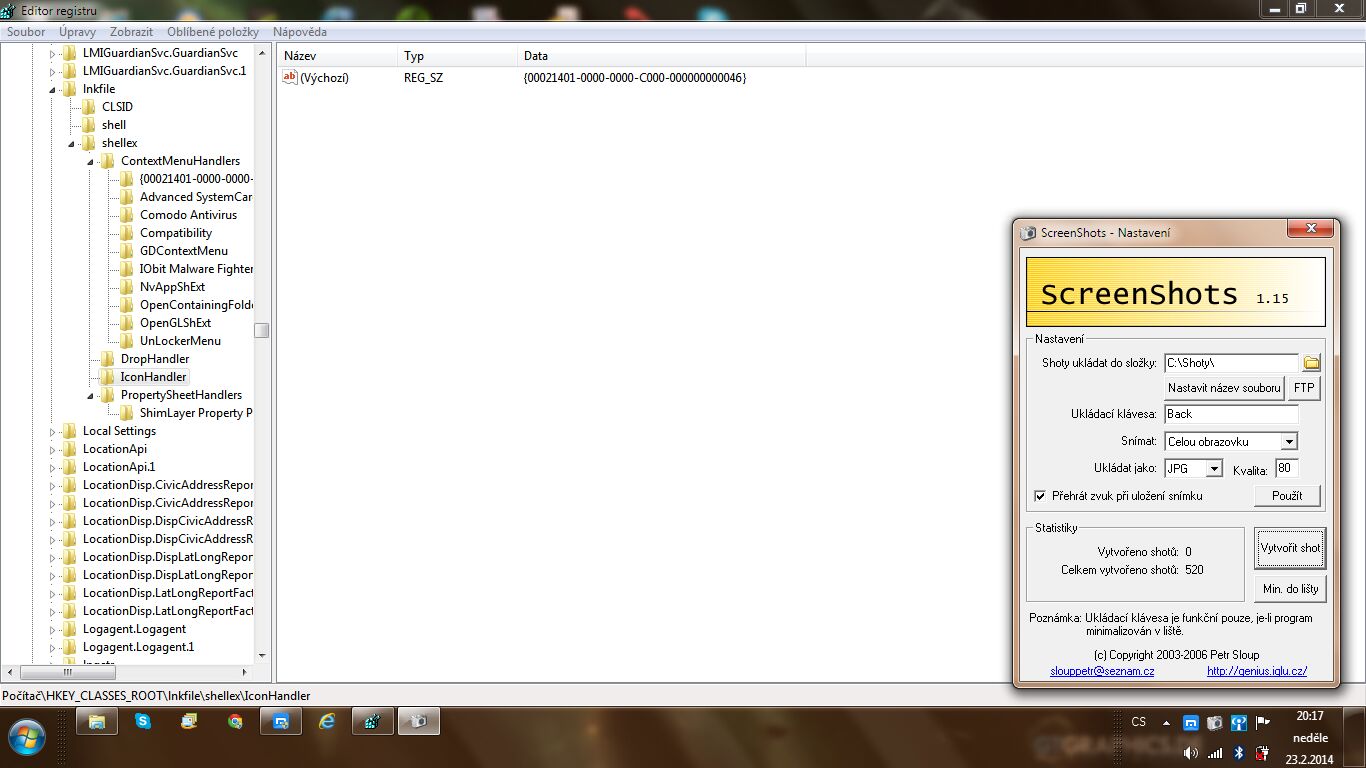Open the Zobrazit menu
This screenshot has height=768, width=1366.
(x=132, y=32)
